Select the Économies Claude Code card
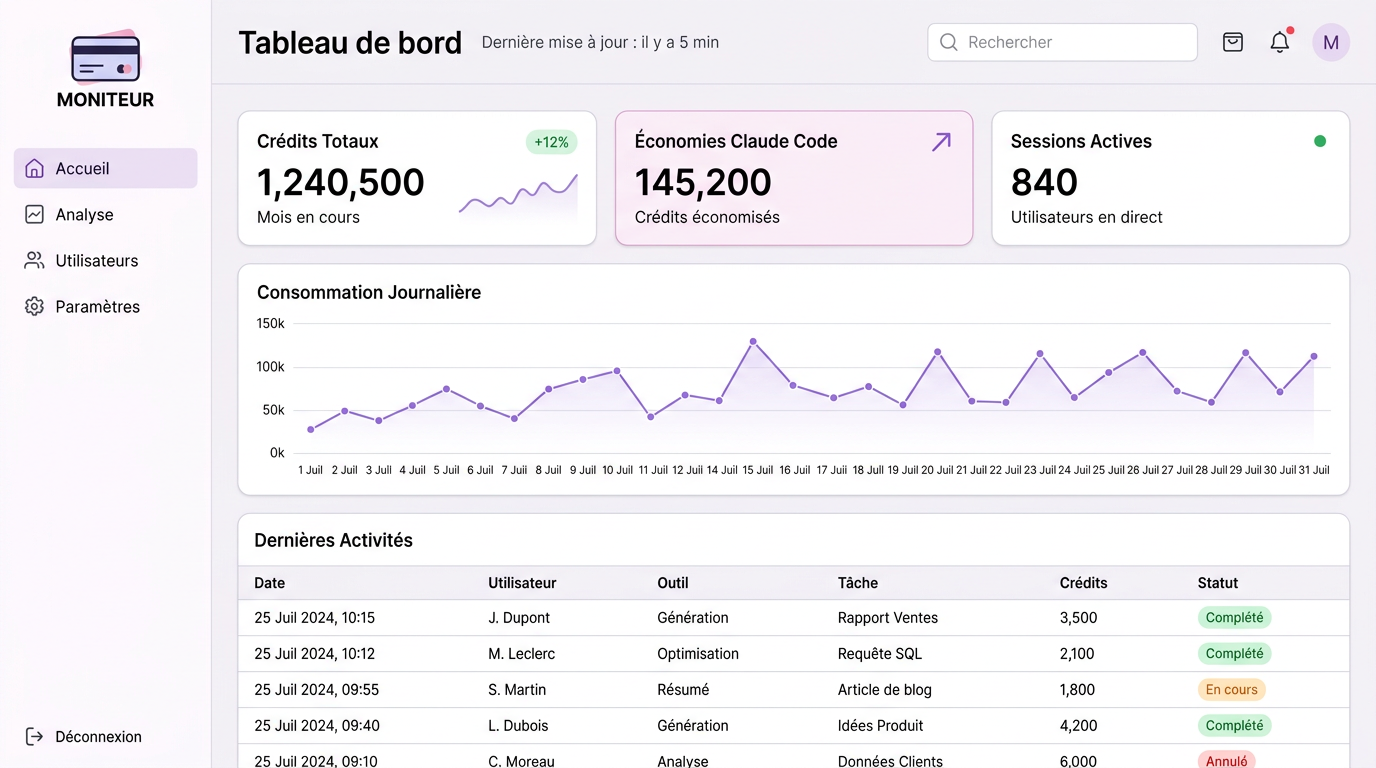 794,178
